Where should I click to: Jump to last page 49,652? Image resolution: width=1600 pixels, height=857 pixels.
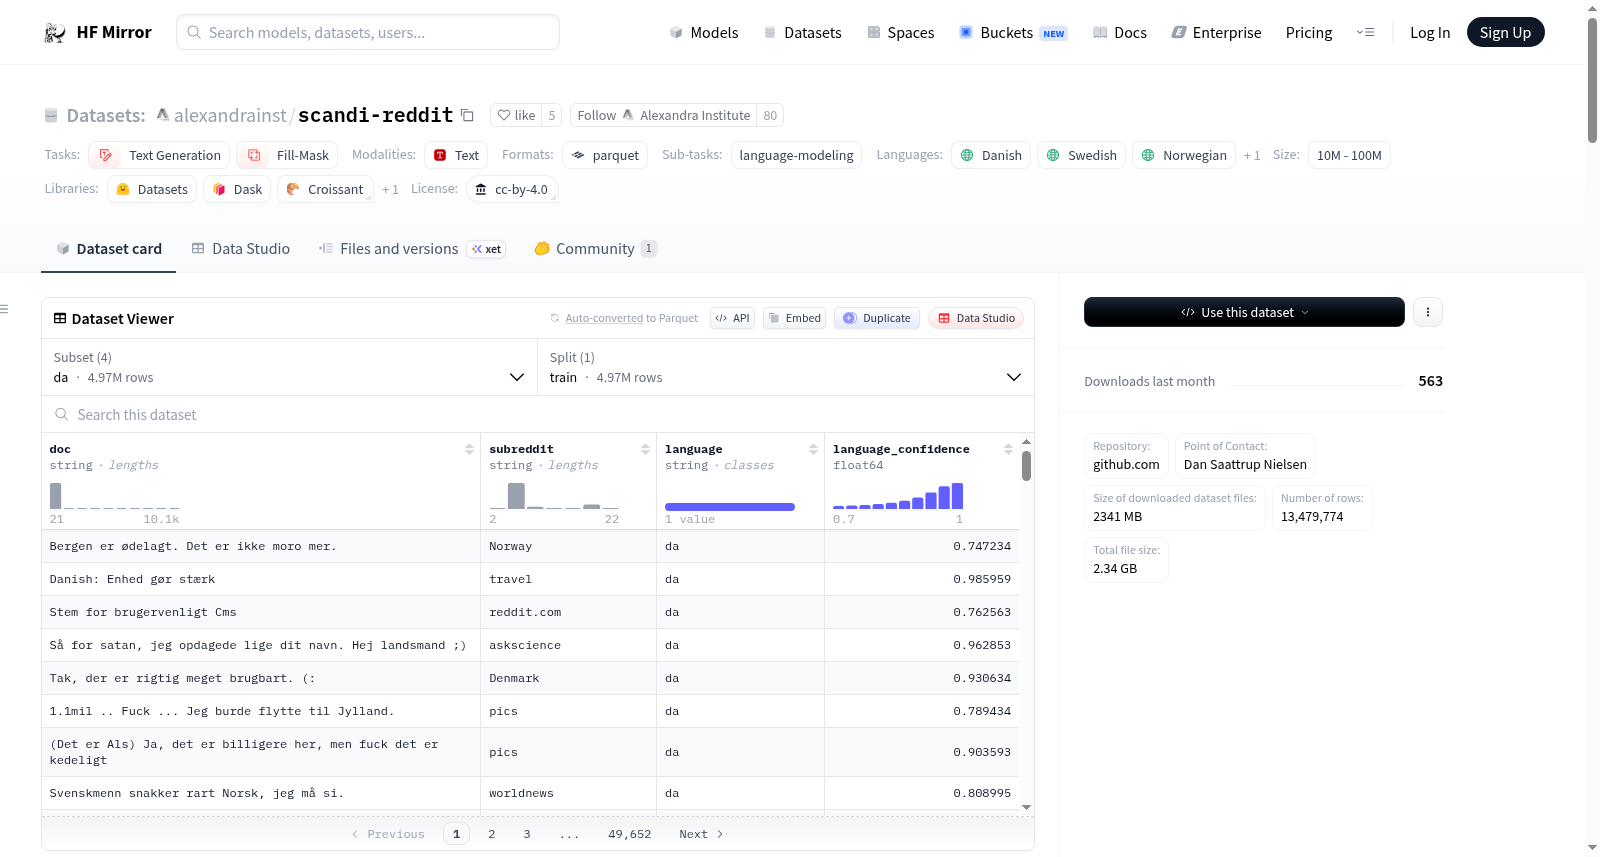point(630,834)
